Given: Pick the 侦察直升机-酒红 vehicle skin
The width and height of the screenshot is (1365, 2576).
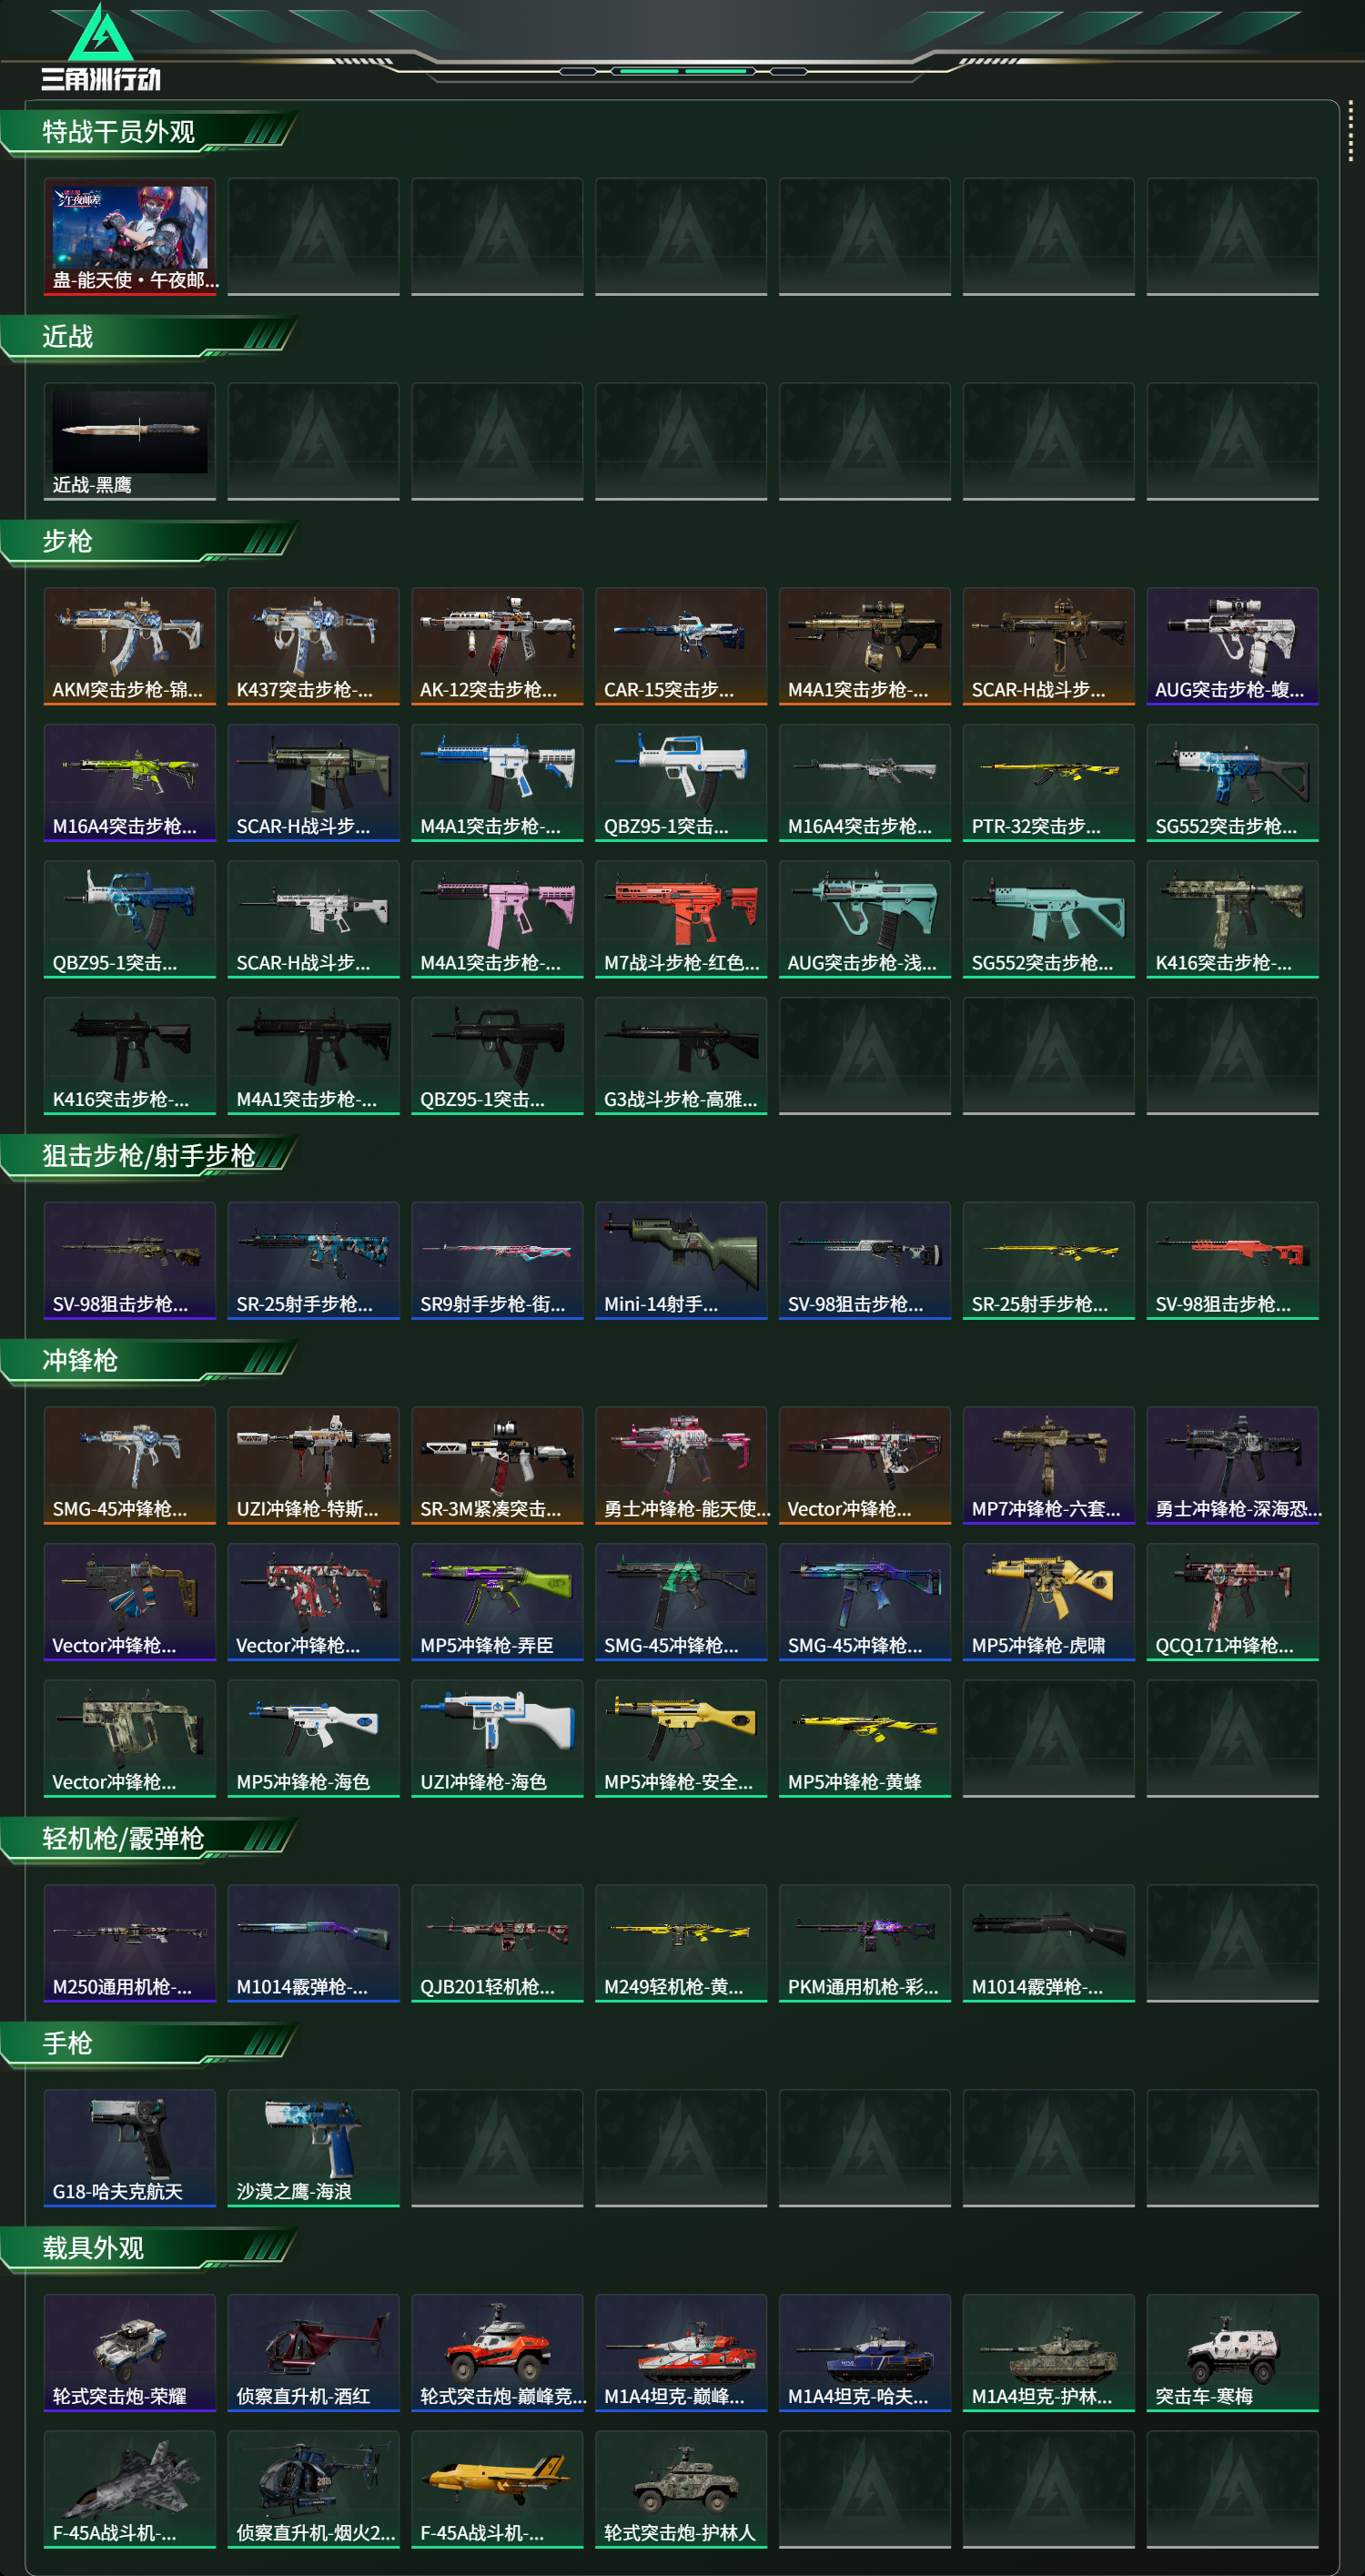Looking at the screenshot, I should point(314,2353).
